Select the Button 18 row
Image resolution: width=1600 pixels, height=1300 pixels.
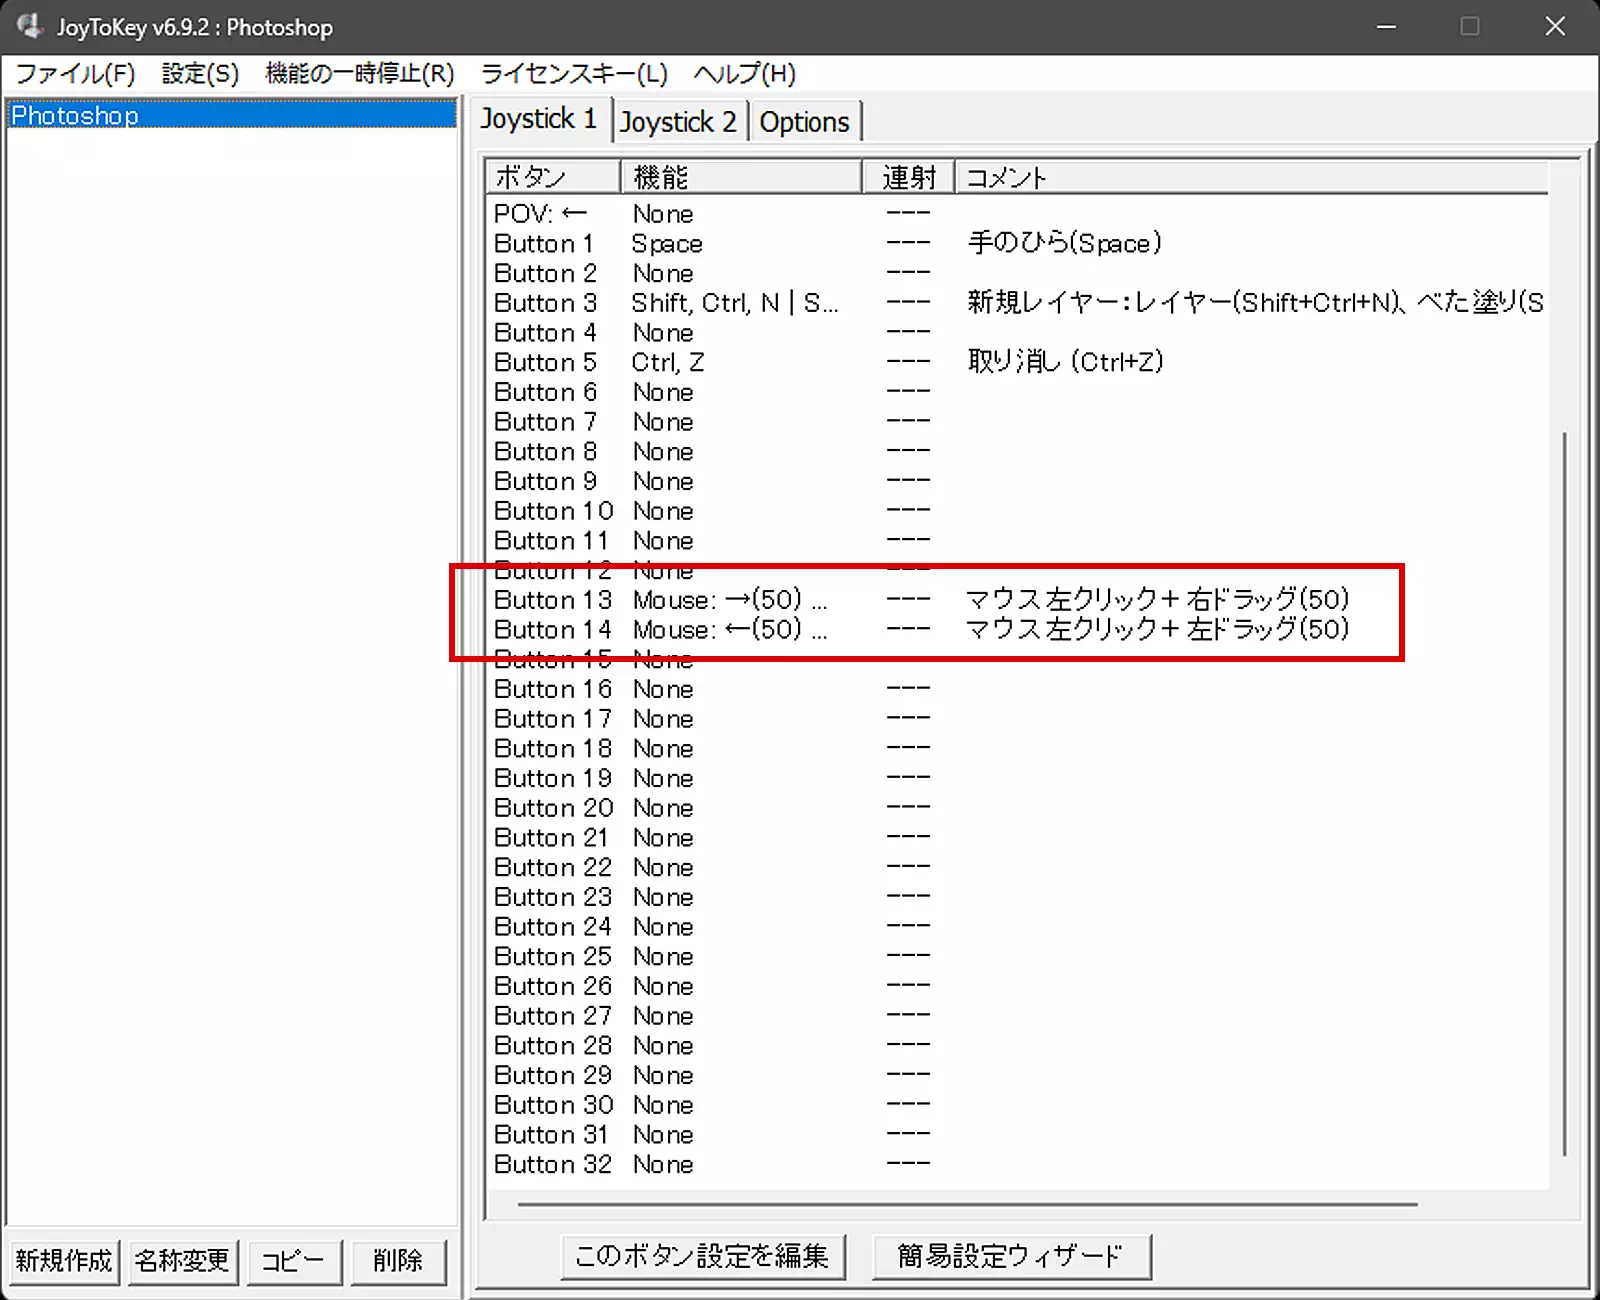[x=1017, y=749]
